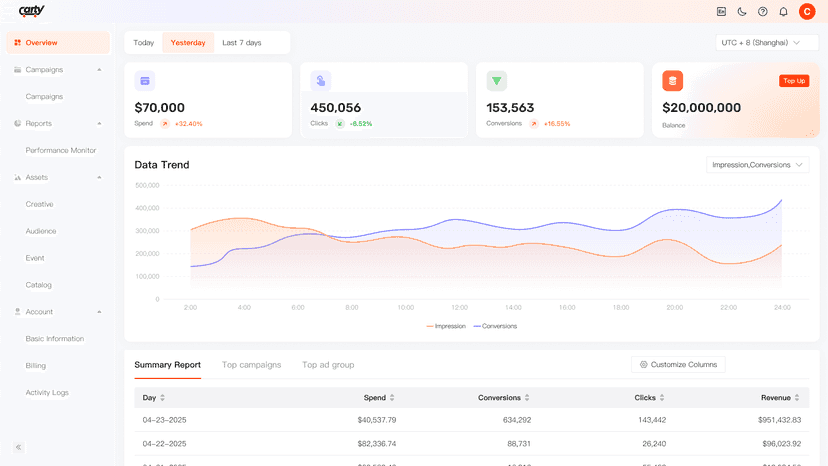The height and width of the screenshot is (466, 828).
Task: Switch to Top ad group tab
Action: (328, 365)
